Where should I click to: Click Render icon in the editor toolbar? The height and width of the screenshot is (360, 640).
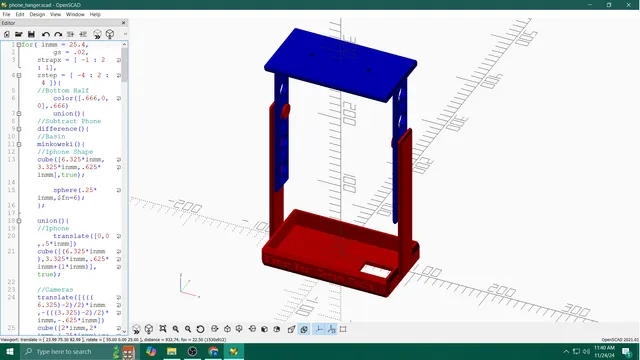pos(110,34)
